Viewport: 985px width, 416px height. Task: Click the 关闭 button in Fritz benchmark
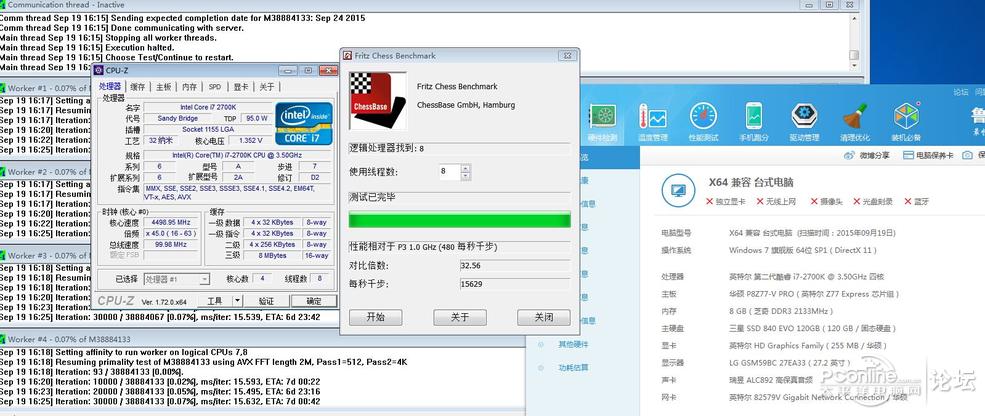[544, 317]
